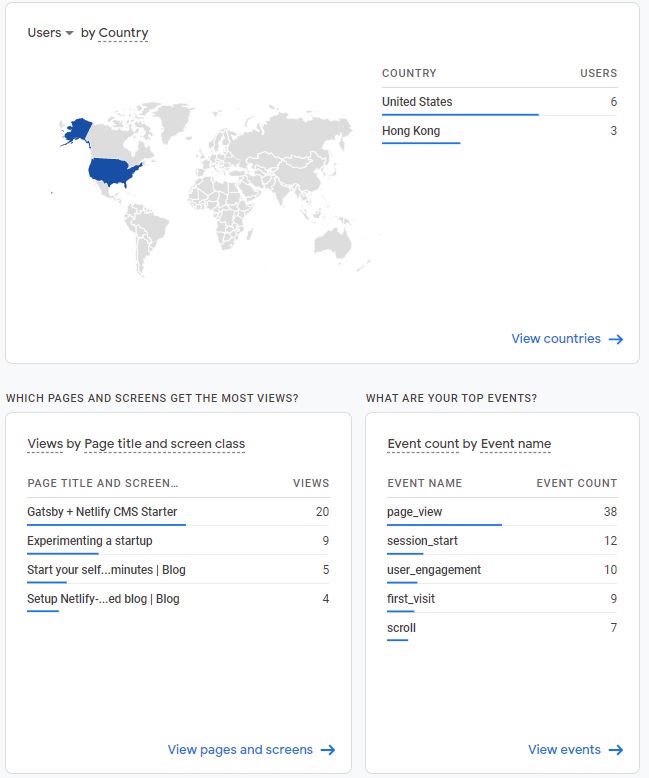This screenshot has width=649, height=778.
Task: Change the Event name dimension selector
Action: (x=516, y=444)
